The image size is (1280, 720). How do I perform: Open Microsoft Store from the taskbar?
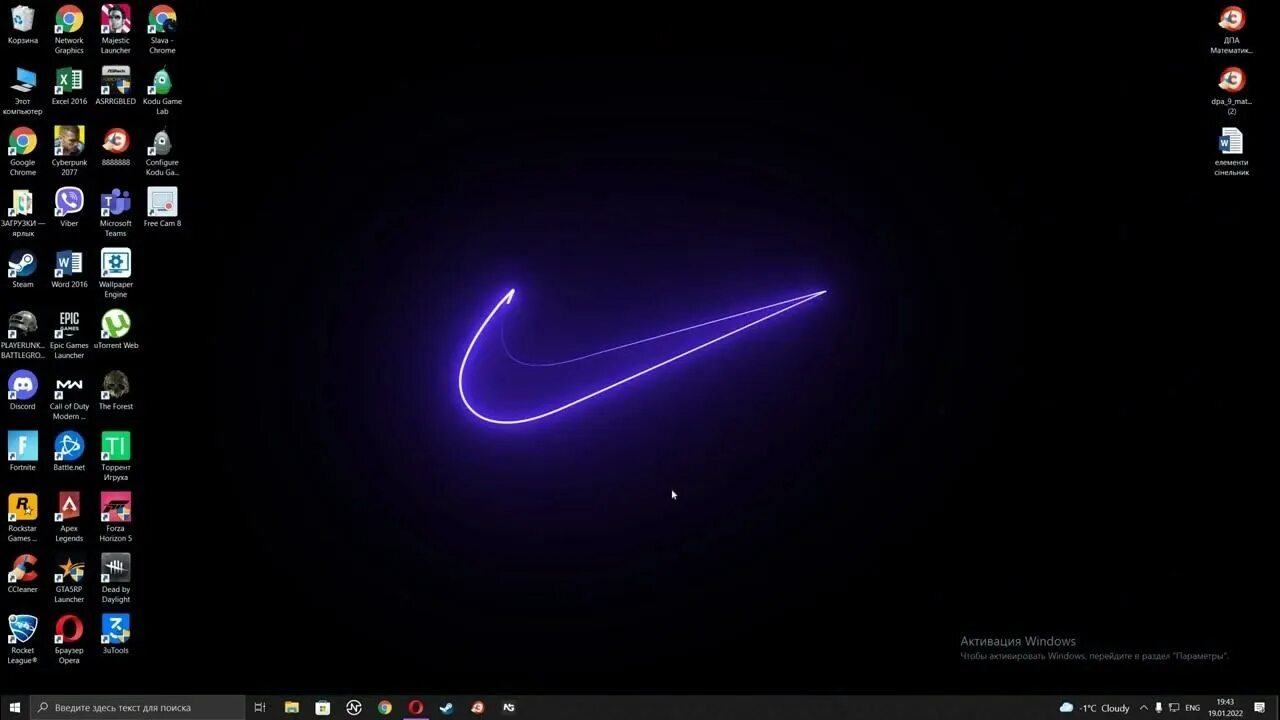click(x=323, y=707)
